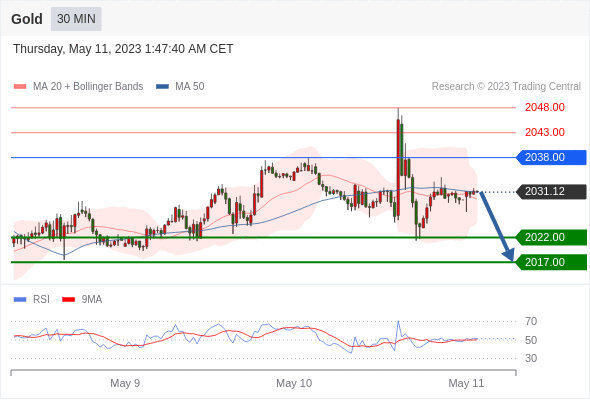The width and height of the screenshot is (590, 400).
Task: Click the 2048.00 resistance price label
Action: tap(544, 108)
